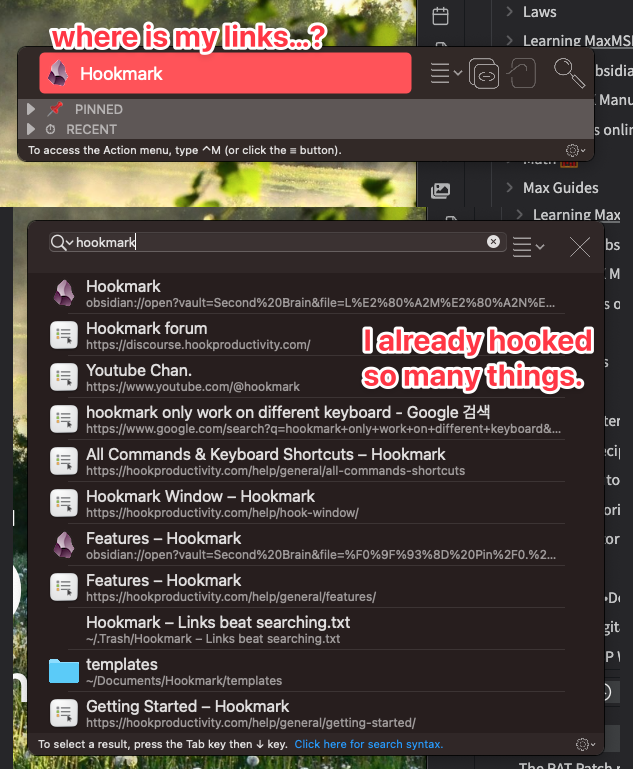Expand the Max Guides folder
This screenshot has width=633, height=769.
coord(509,187)
